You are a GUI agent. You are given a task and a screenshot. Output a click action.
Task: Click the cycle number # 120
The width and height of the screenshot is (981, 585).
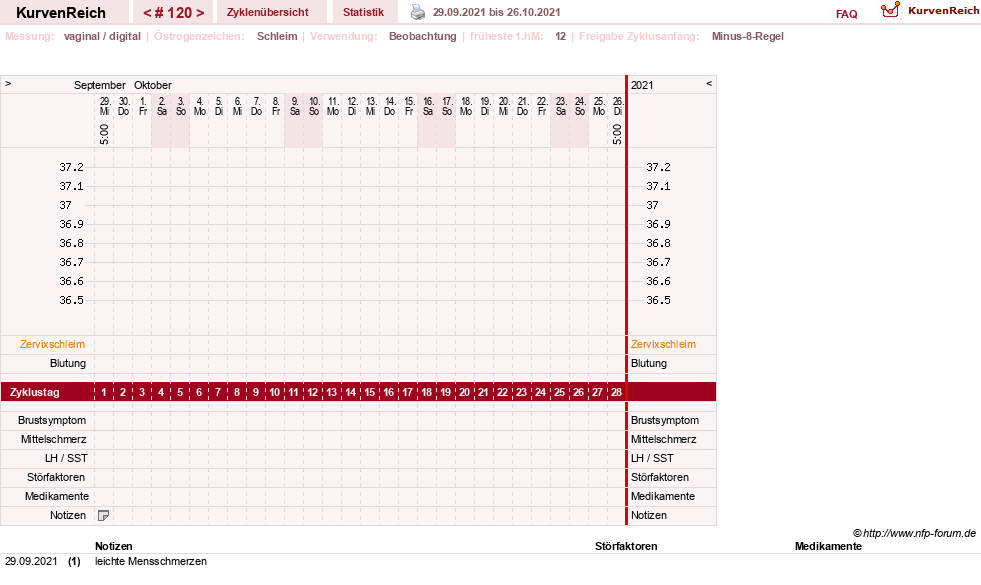coord(173,13)
